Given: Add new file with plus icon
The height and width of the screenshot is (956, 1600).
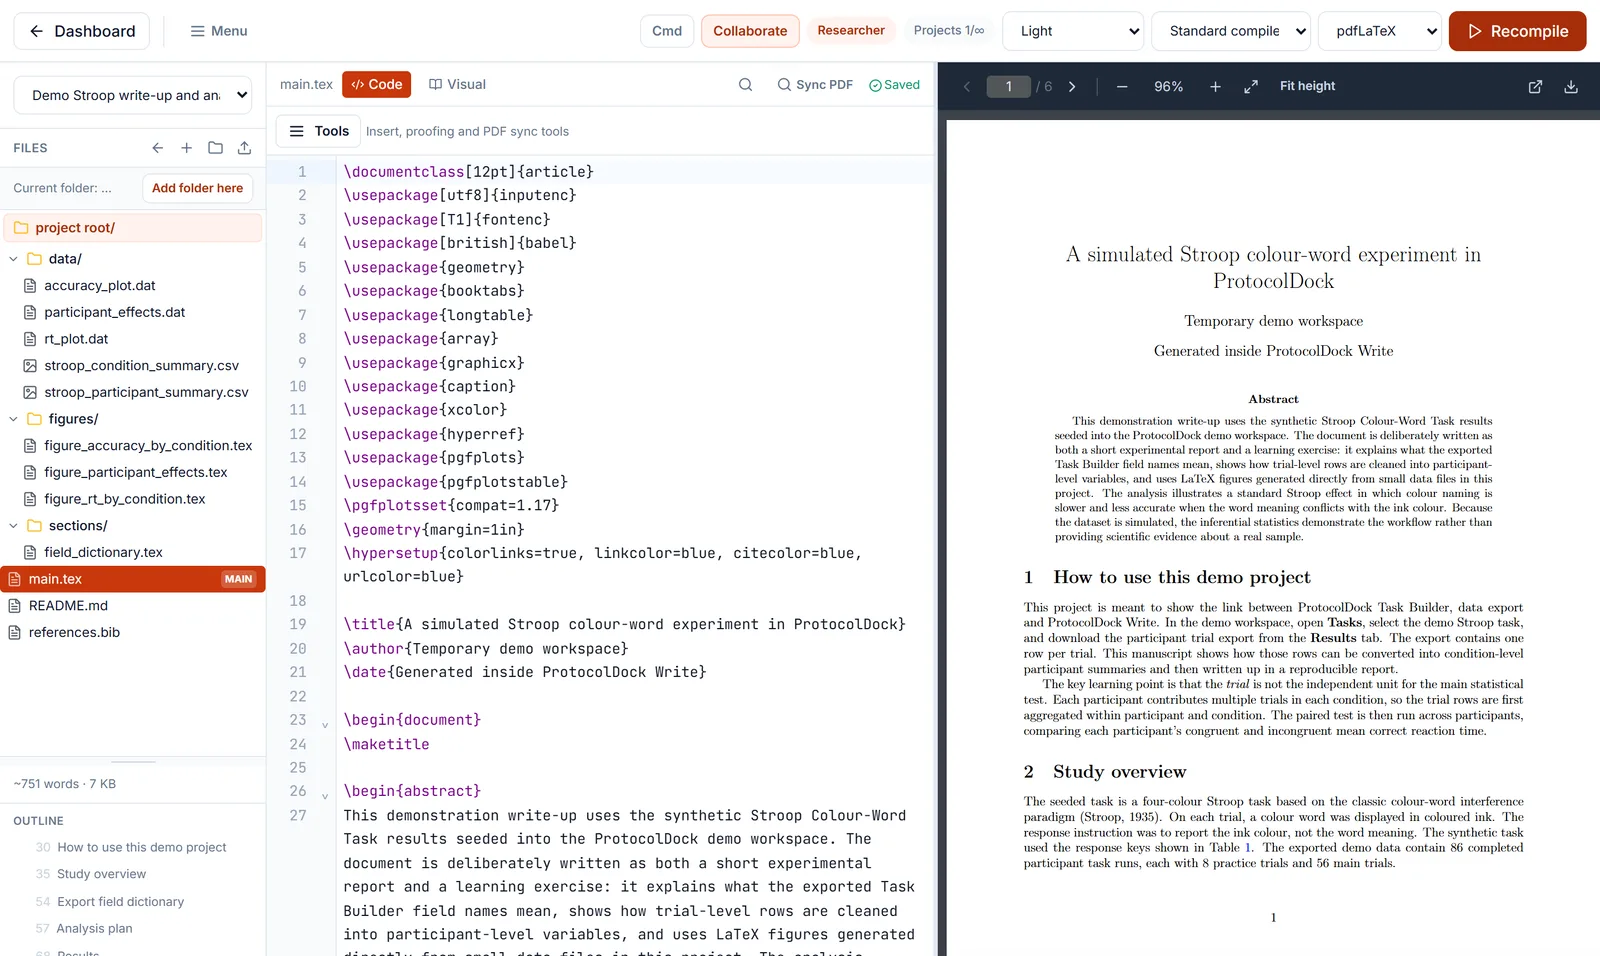Looking at the screenshot, I should (186, 148).
